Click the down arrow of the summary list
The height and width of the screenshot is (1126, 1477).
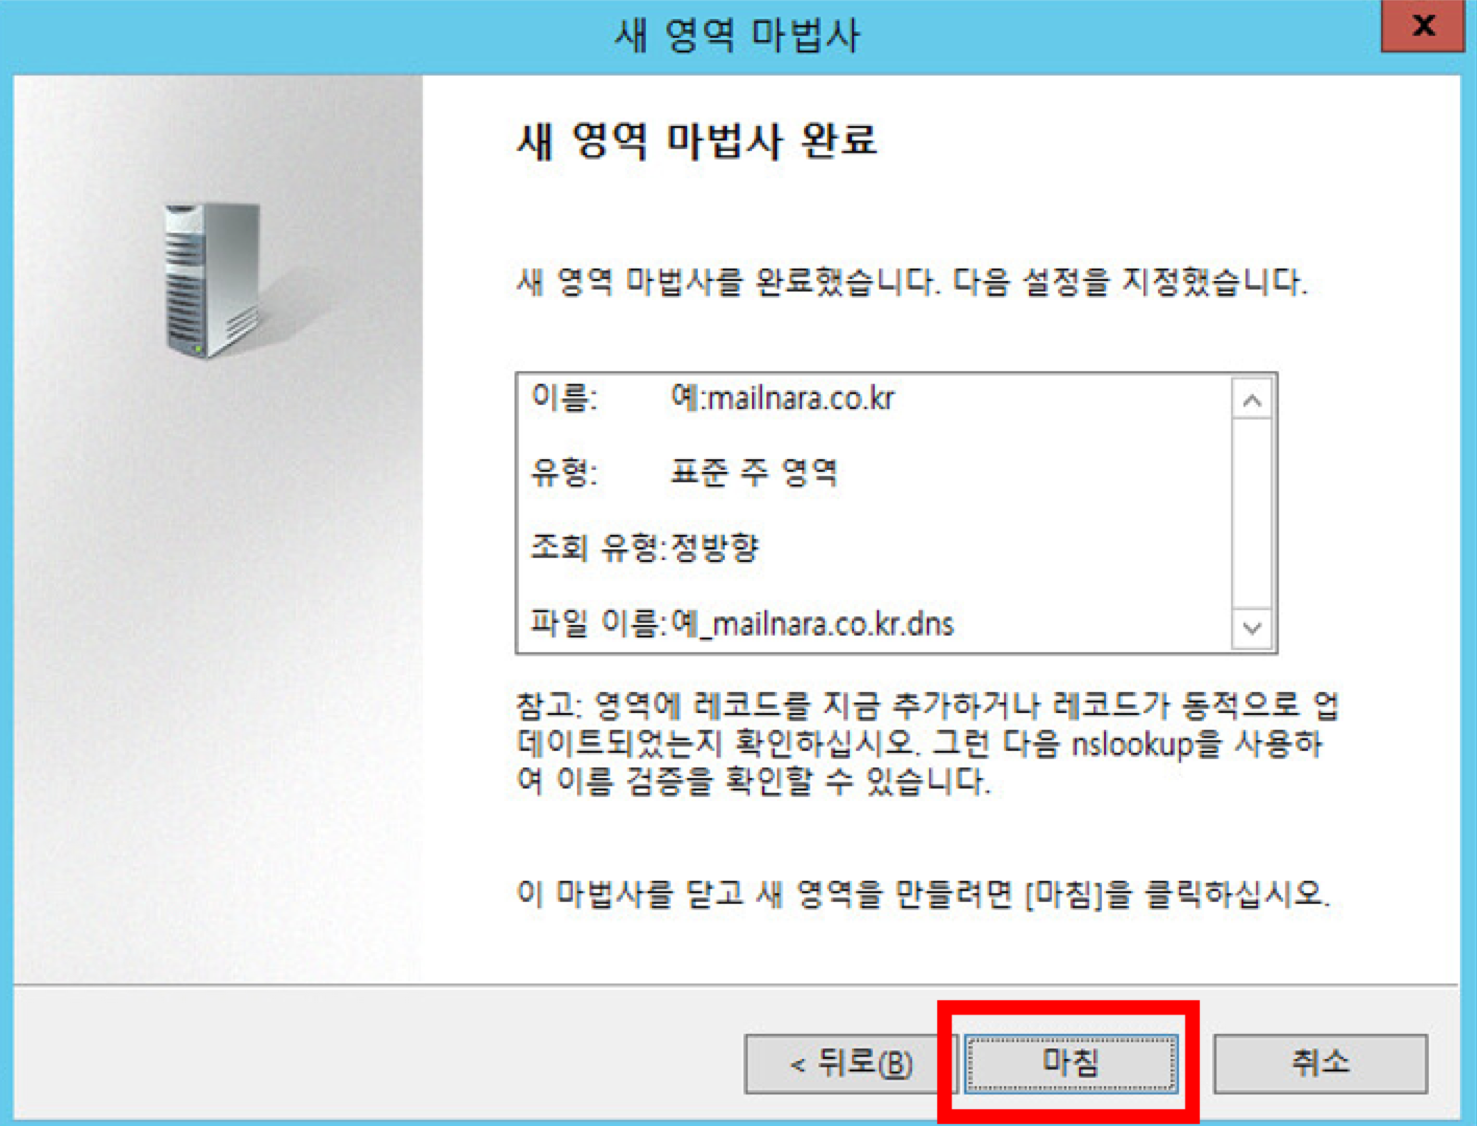(x=1251, y=628)
